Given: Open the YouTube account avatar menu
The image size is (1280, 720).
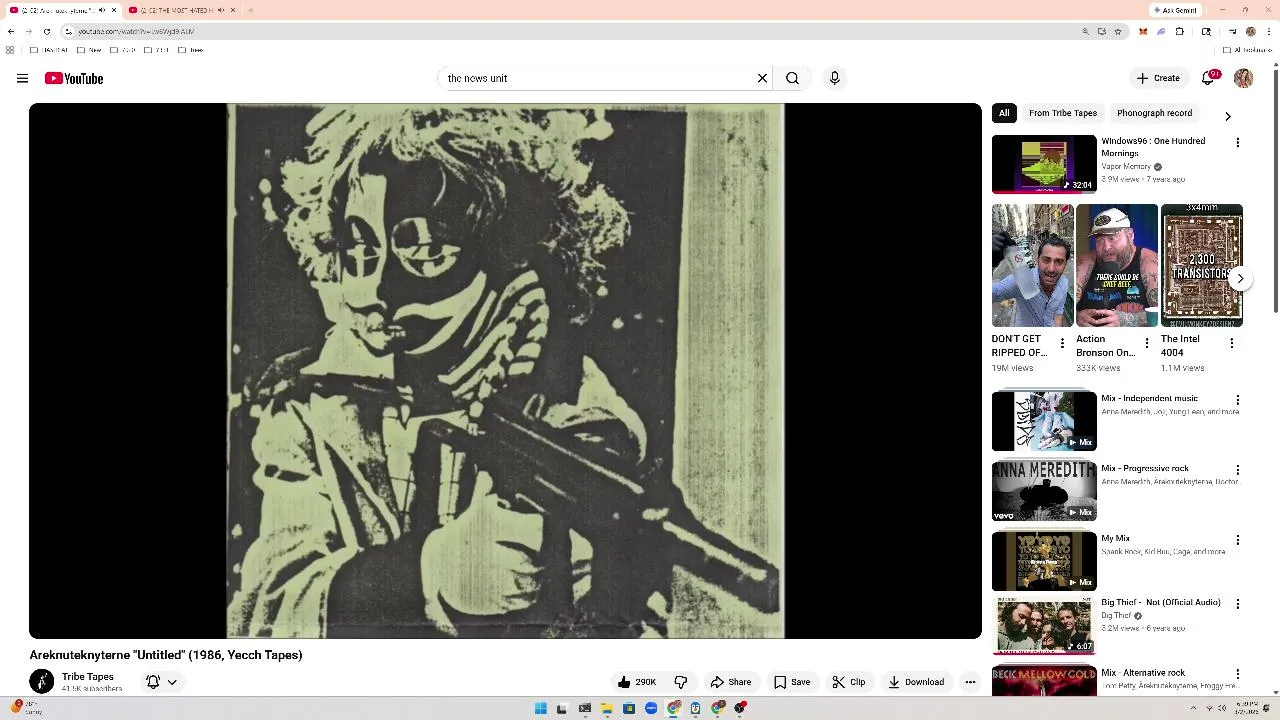Looking at the screenshot, I should click(x=1243, y=78).
